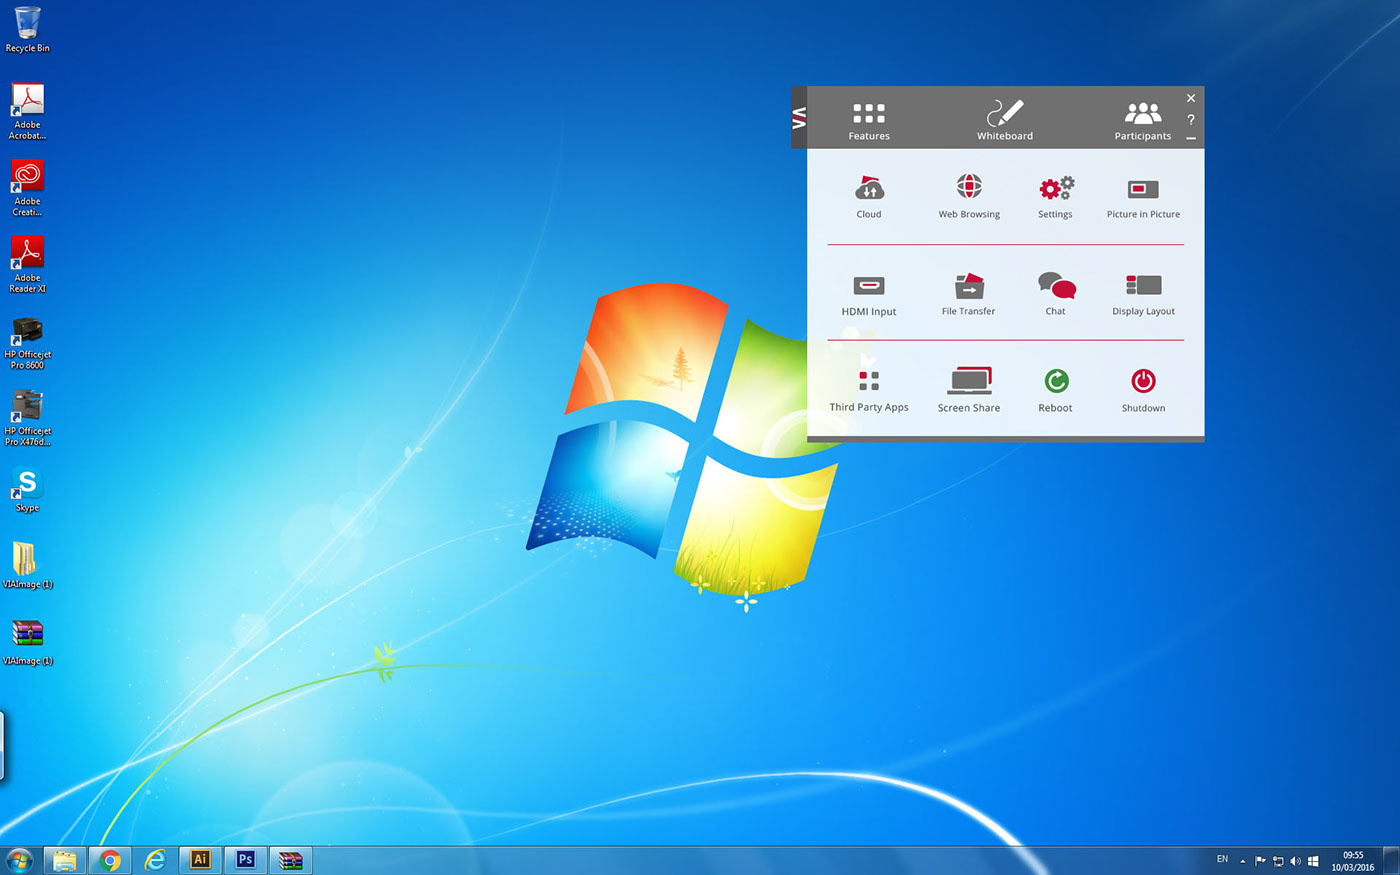Select the VIAImage (1) WinRAR archive
Image resolution: width=1400 pixels, height=875 pixels.
pos(28,642)
